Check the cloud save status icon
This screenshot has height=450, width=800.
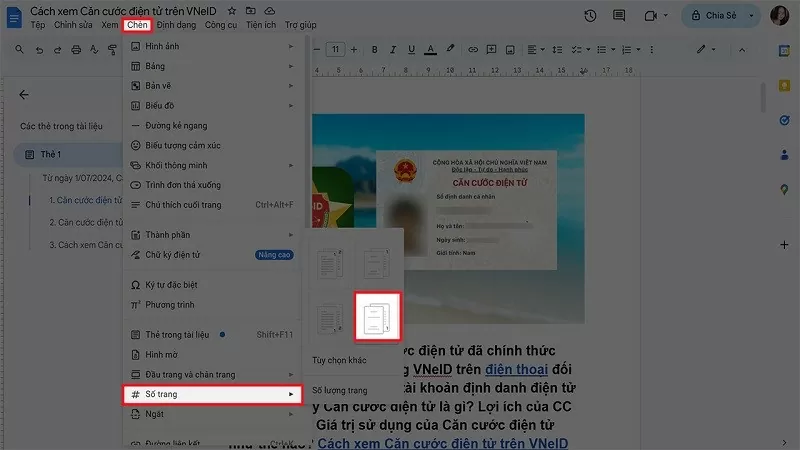(x=269, y=11)
